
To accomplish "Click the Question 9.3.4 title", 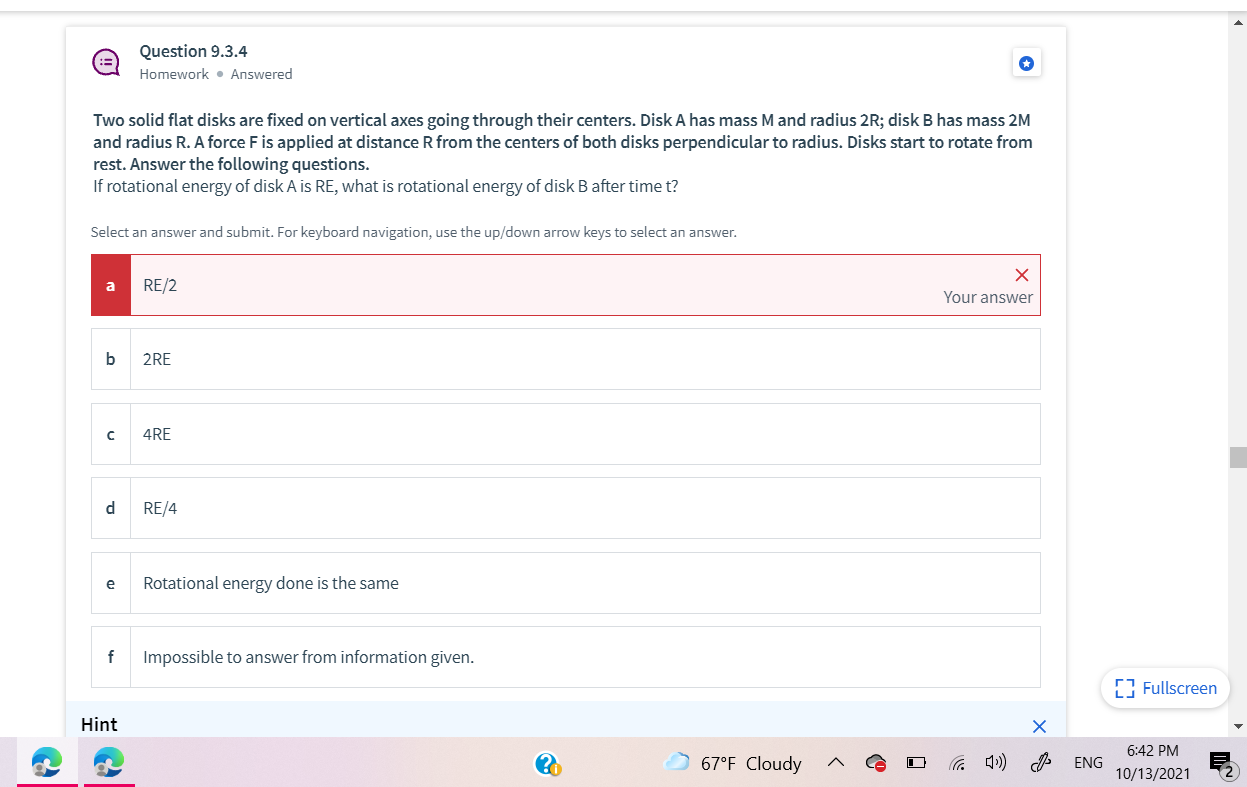I will (x=193, y=51).
